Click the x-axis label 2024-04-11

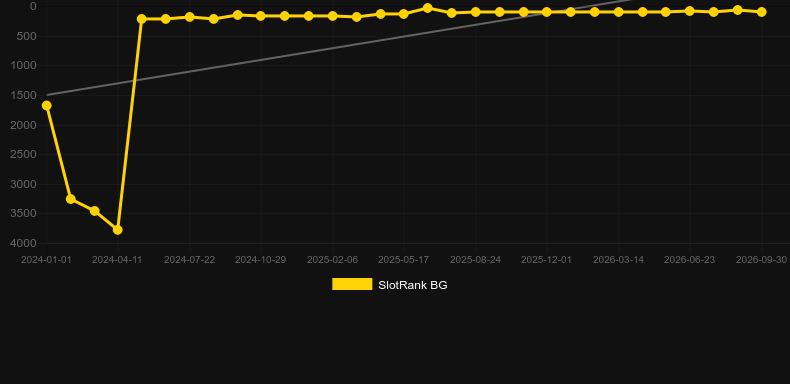pos(117,260)
